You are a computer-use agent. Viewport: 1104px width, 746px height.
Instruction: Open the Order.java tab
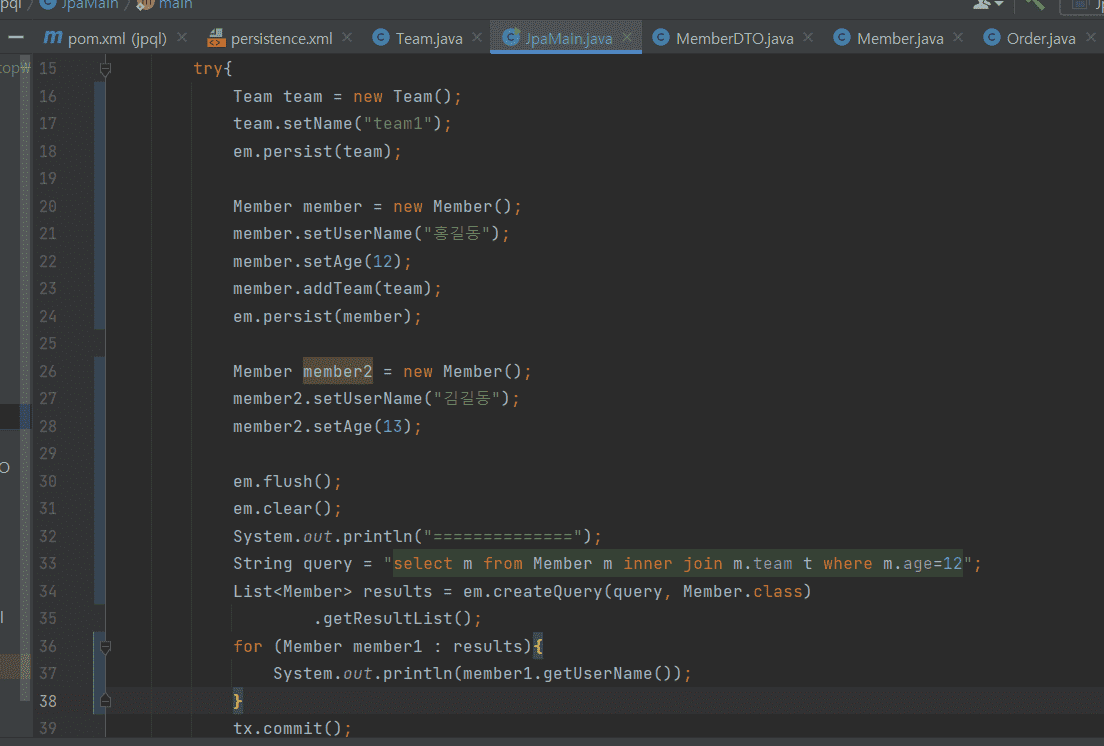click(1030, 38)
